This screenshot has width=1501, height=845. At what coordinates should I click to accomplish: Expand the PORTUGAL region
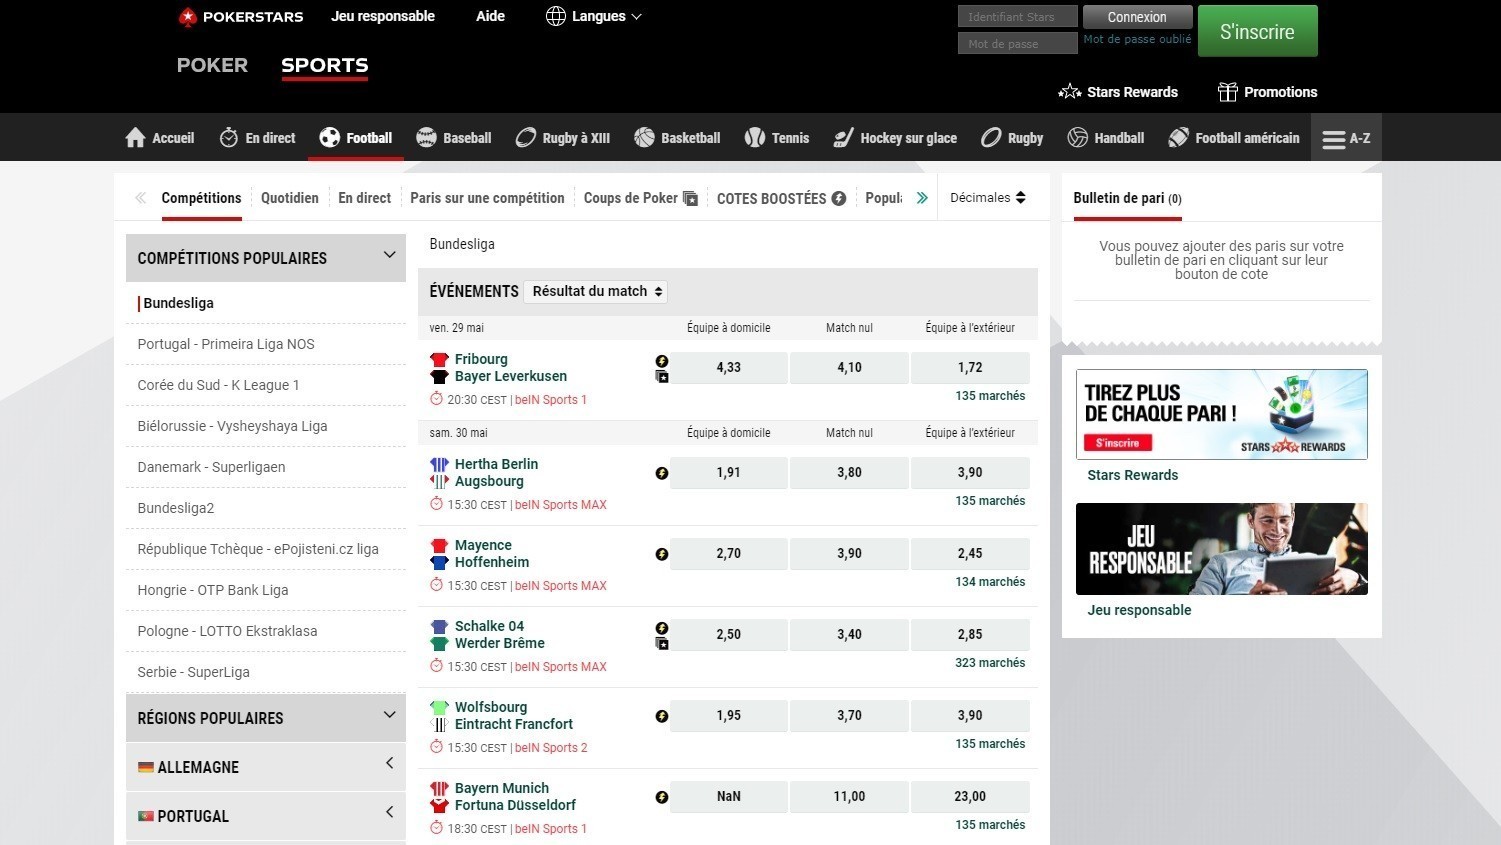pos(266,816)
